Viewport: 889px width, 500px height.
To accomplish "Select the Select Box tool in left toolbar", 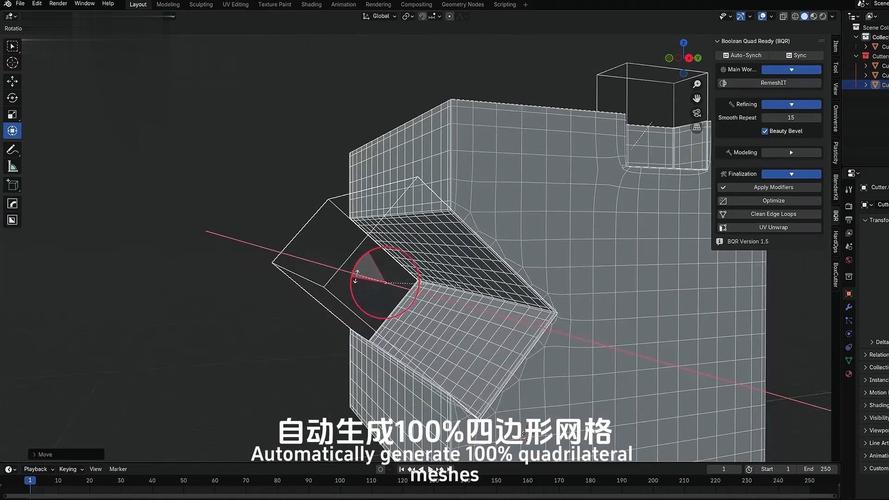I will pyautogui.click(x=12, y=46).
